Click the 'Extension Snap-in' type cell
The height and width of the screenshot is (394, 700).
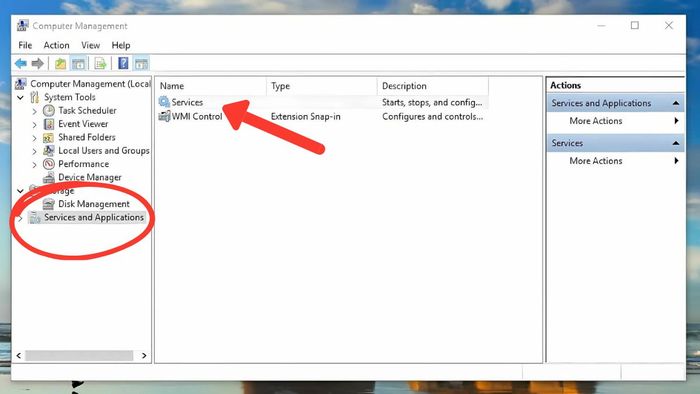[x=306, y=116]
